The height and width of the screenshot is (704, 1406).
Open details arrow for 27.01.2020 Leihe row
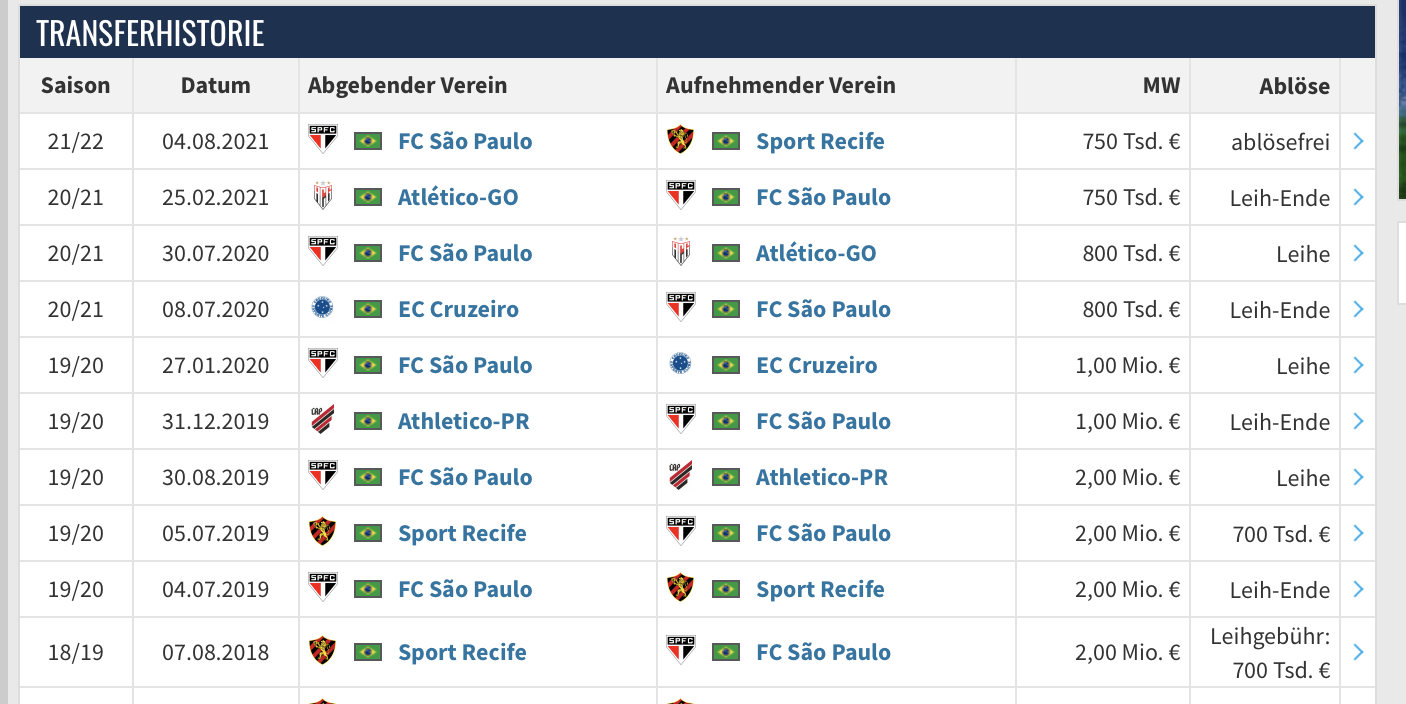[x=1358, y=365]
